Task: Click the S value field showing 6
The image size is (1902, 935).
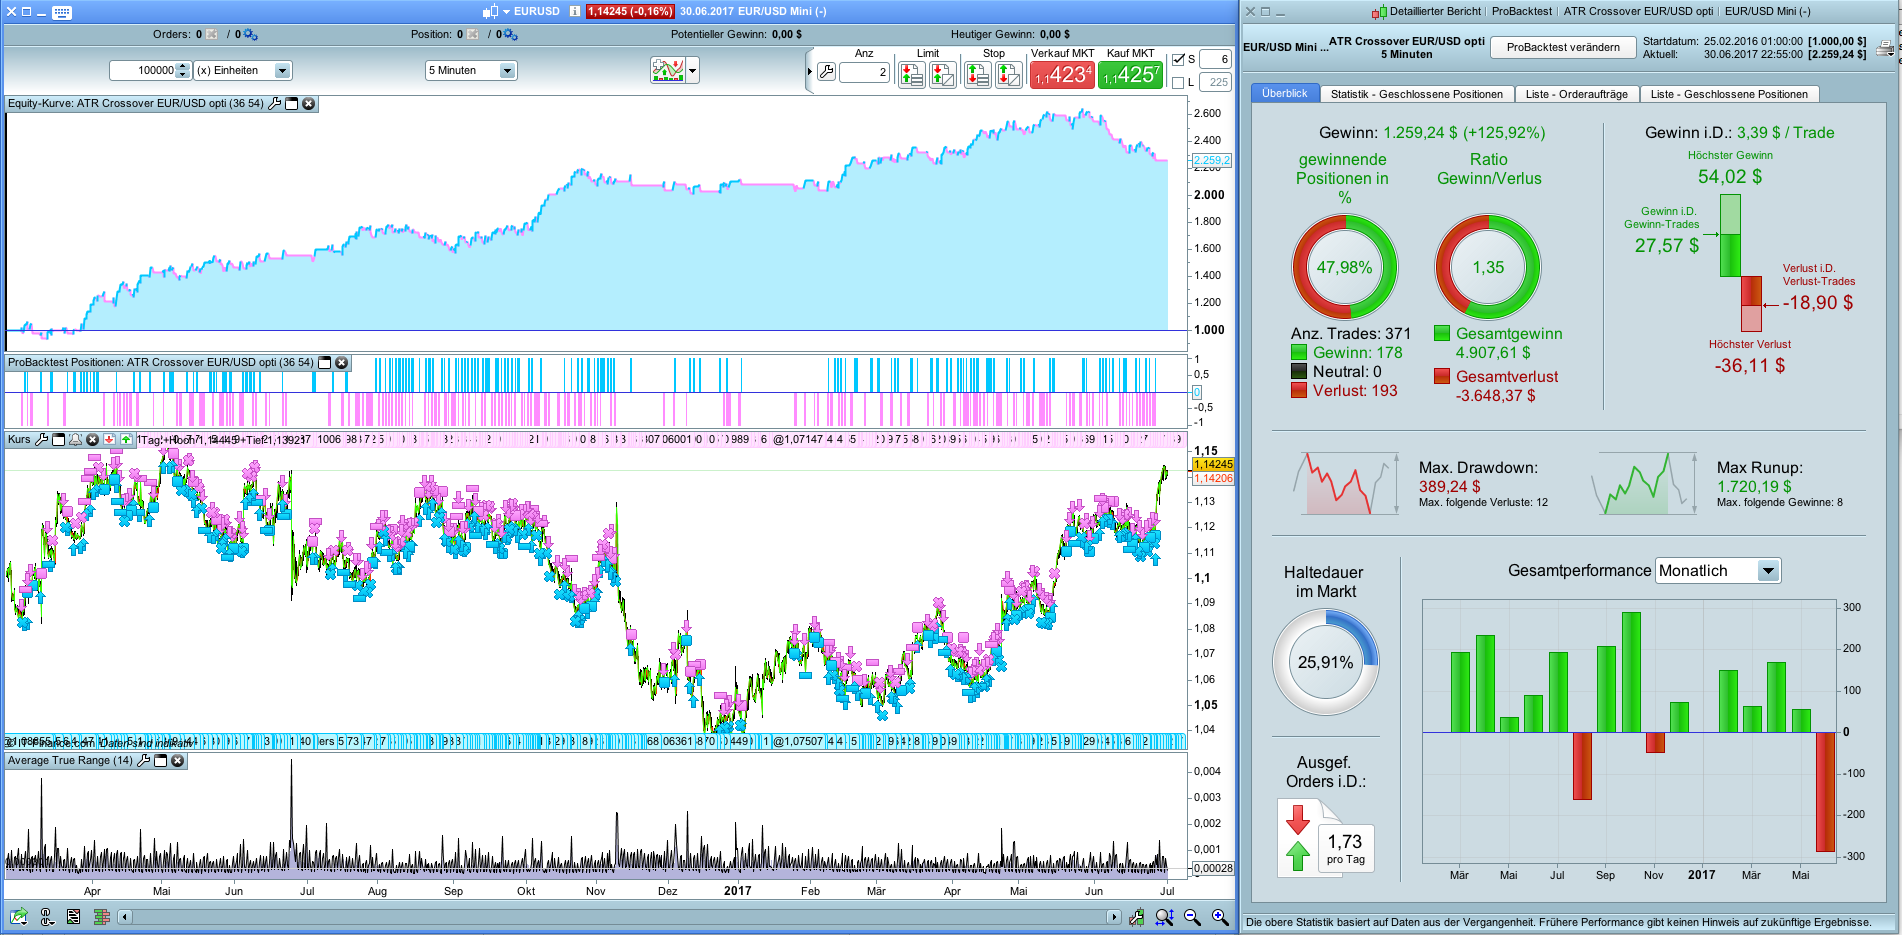Action: click(x=1215, y=59)
